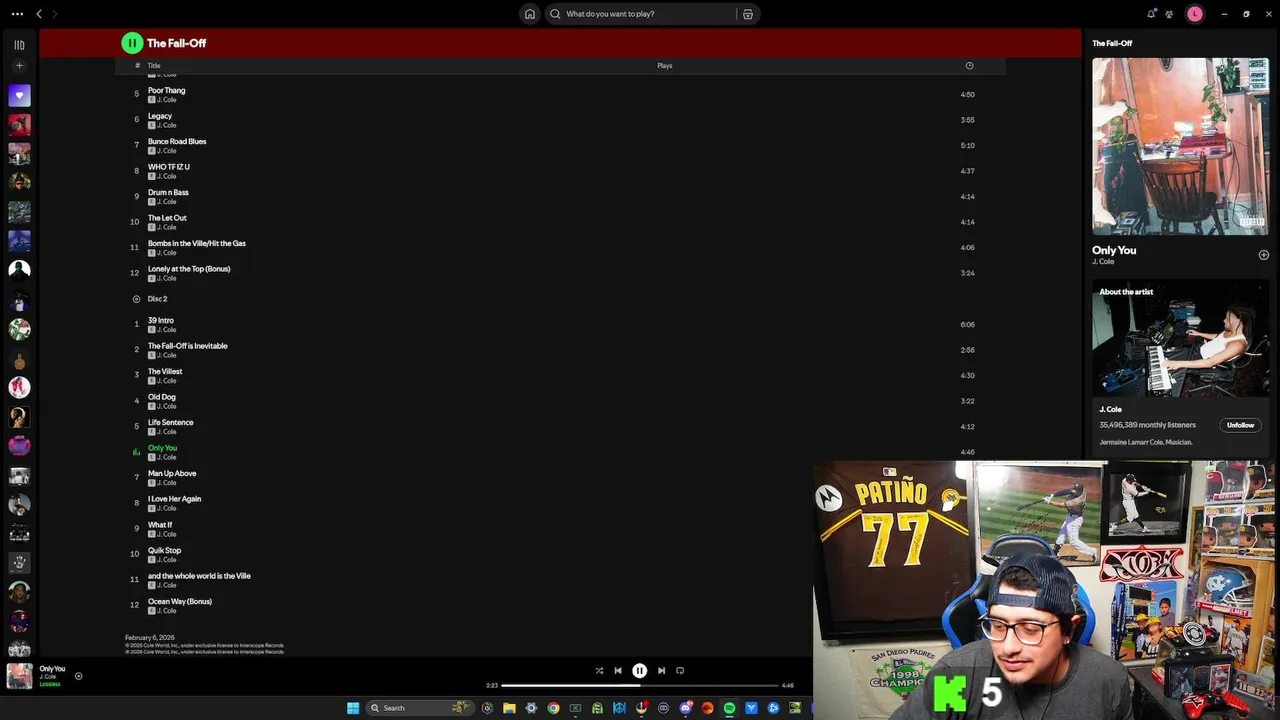The height and width of the screenshot is (720, 1280).
Task: Go forward using the forward arrow
Action: coord(54,14)
